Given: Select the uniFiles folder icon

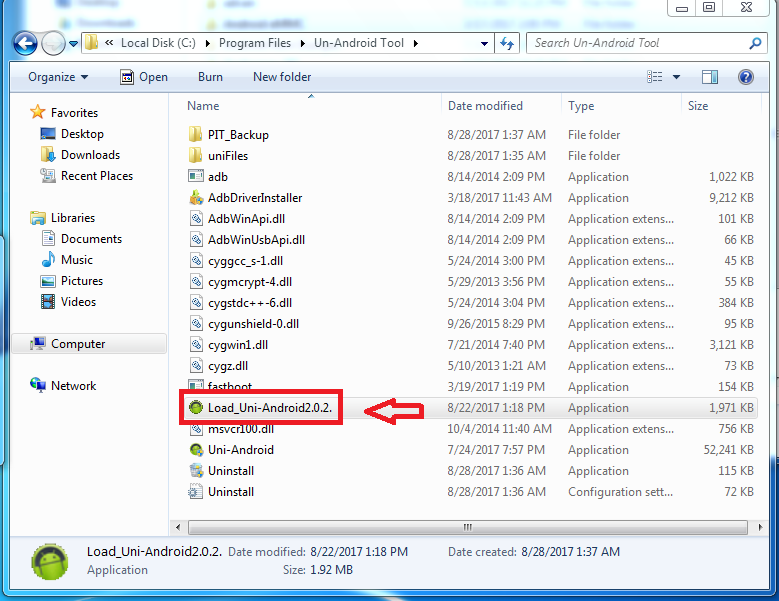Looking at the screenshot, I should click(x=196, y=155).
